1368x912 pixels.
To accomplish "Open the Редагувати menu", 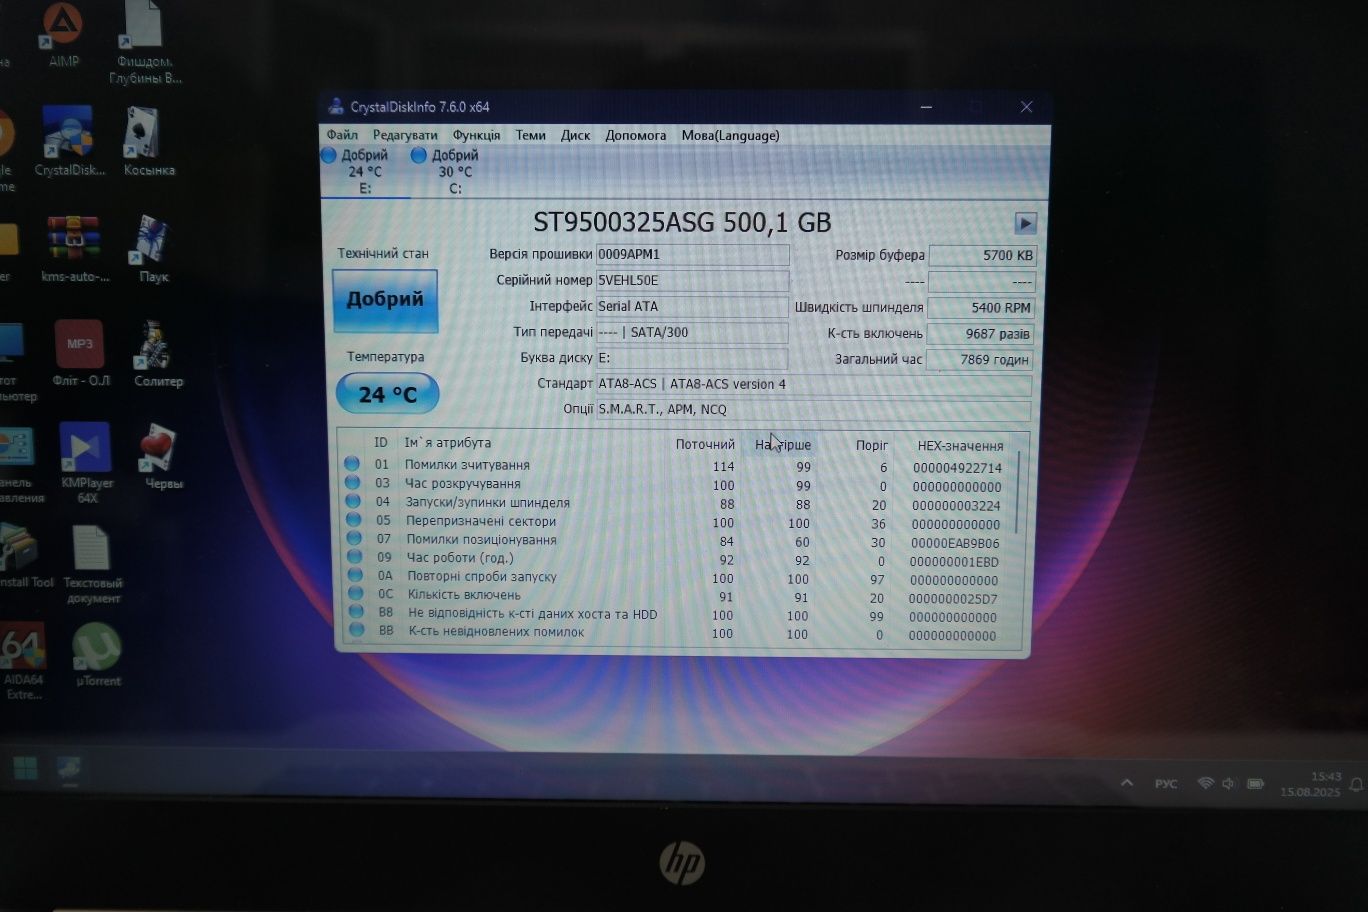I will [x=405, y=135].
